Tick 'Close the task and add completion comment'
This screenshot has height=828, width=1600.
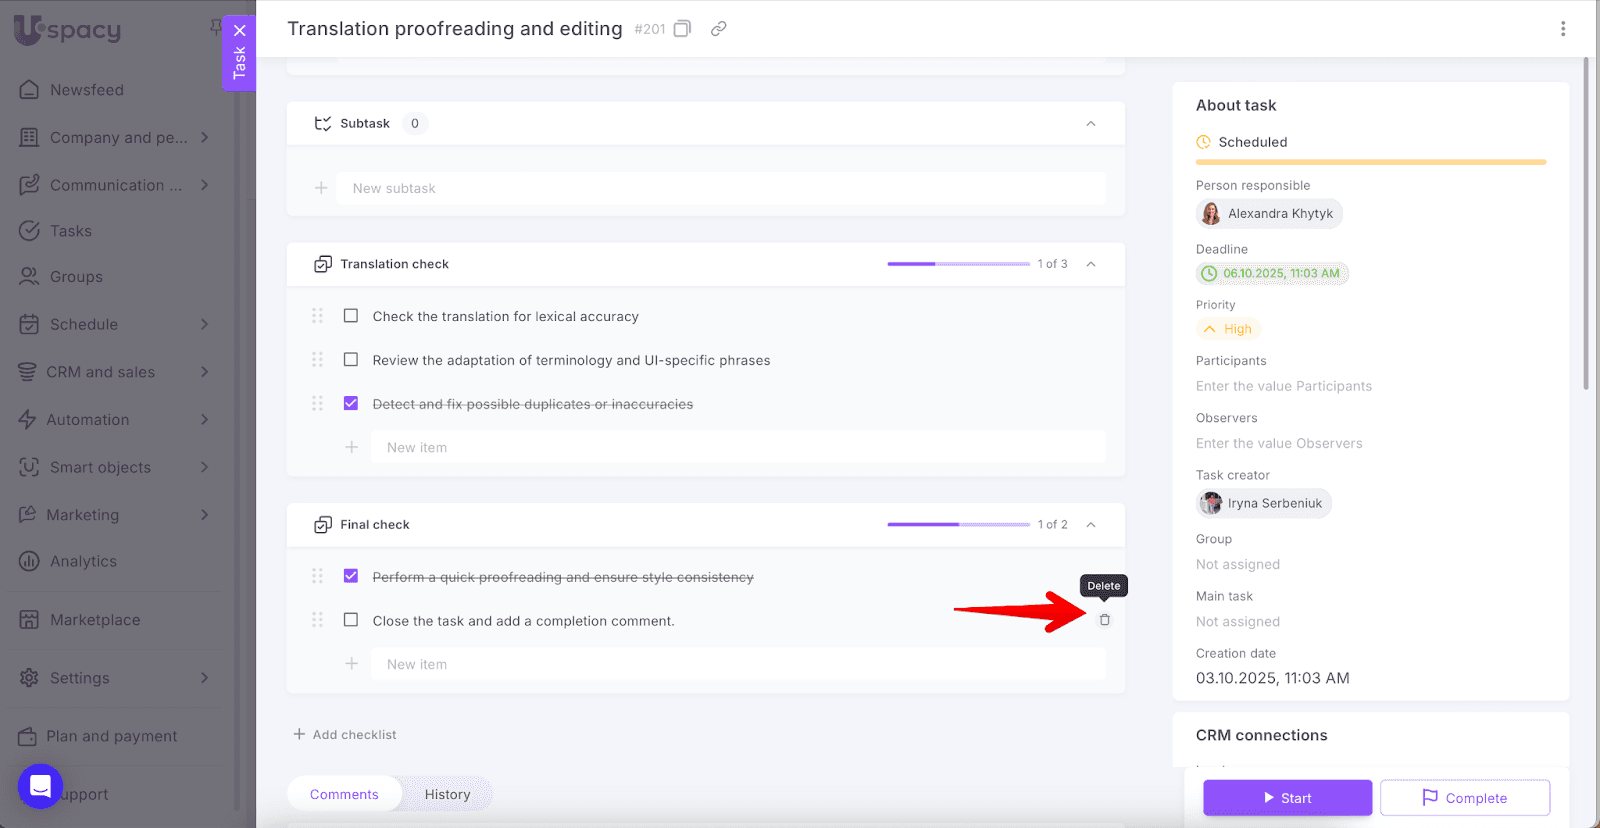pyautogui.click(x=351, y=620)
